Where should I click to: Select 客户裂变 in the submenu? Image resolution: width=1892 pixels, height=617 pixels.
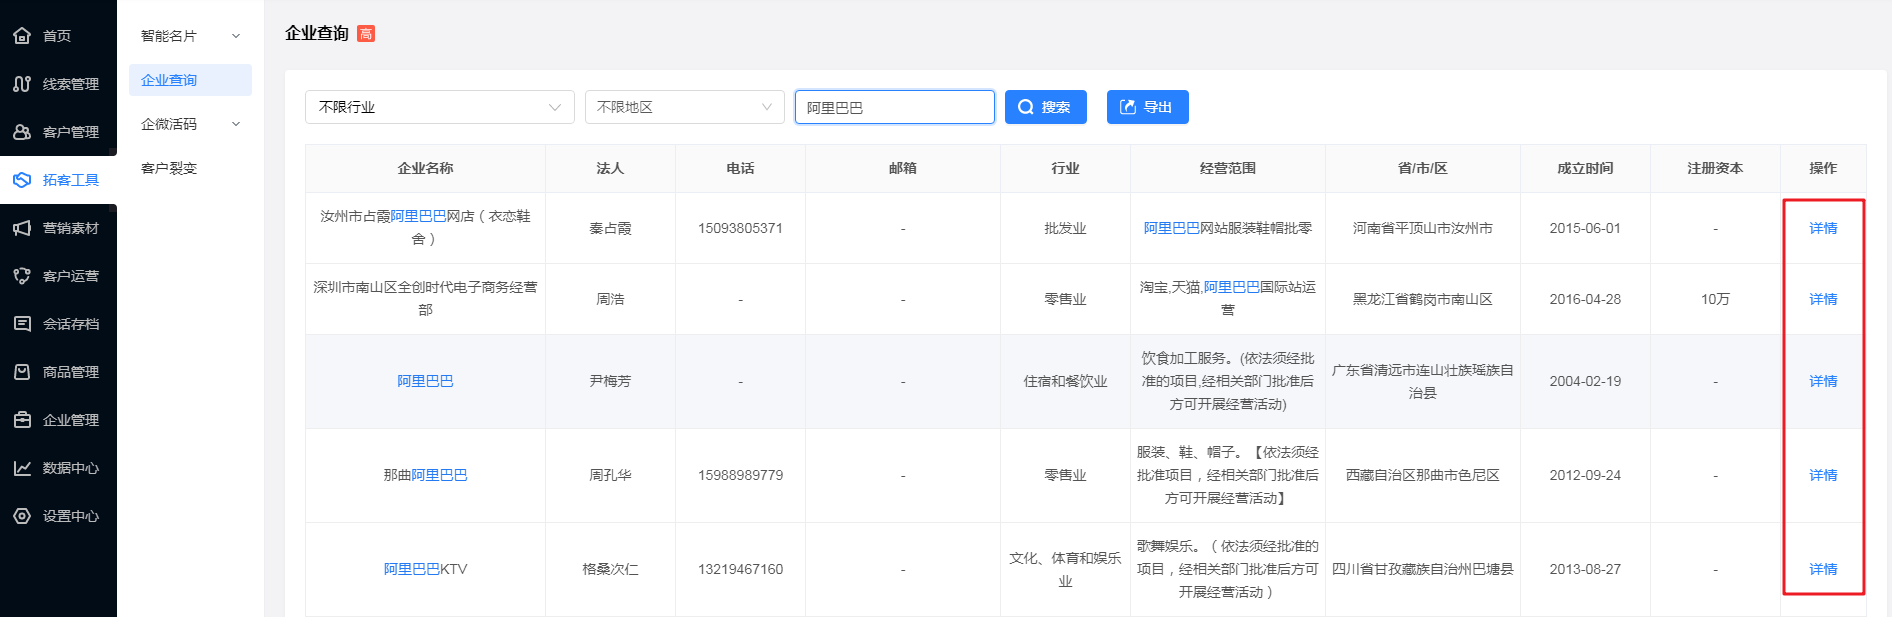169,168
